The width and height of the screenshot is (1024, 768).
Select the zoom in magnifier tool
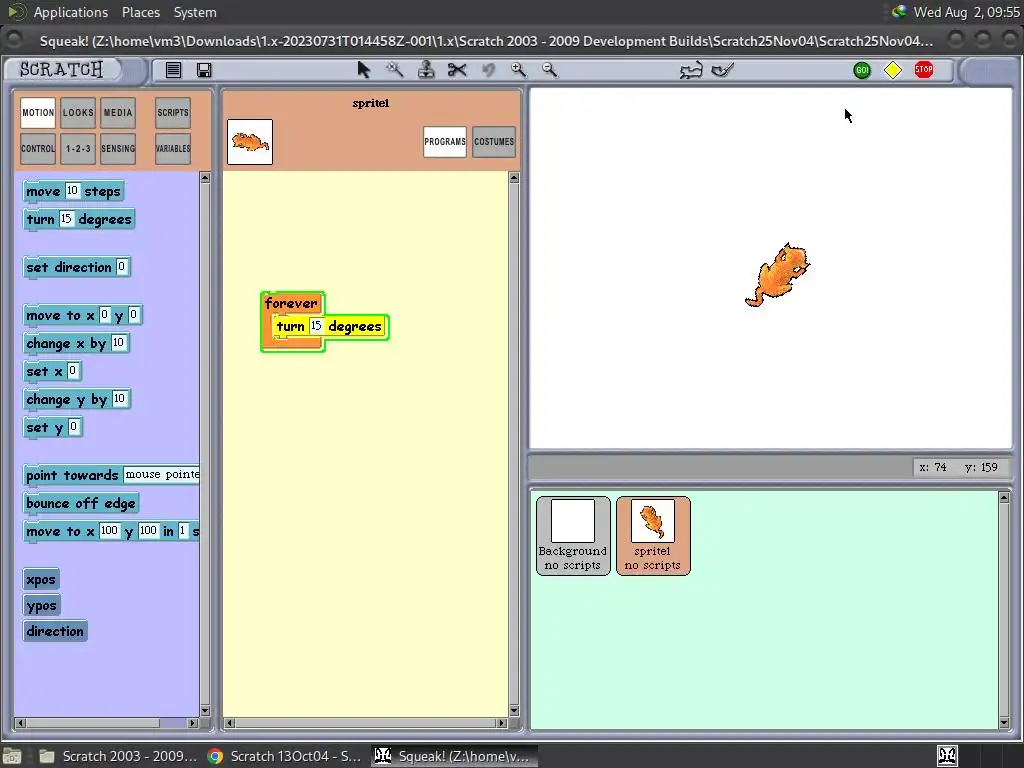pyautogui.click(x=519, y=69)
